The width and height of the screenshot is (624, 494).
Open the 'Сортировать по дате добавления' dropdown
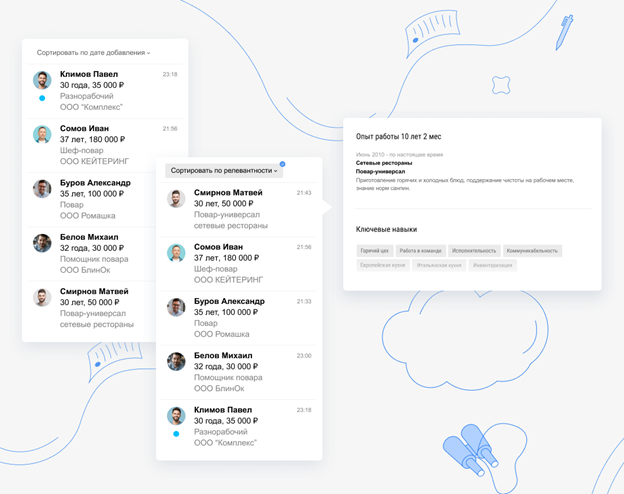tap(93, 52)
